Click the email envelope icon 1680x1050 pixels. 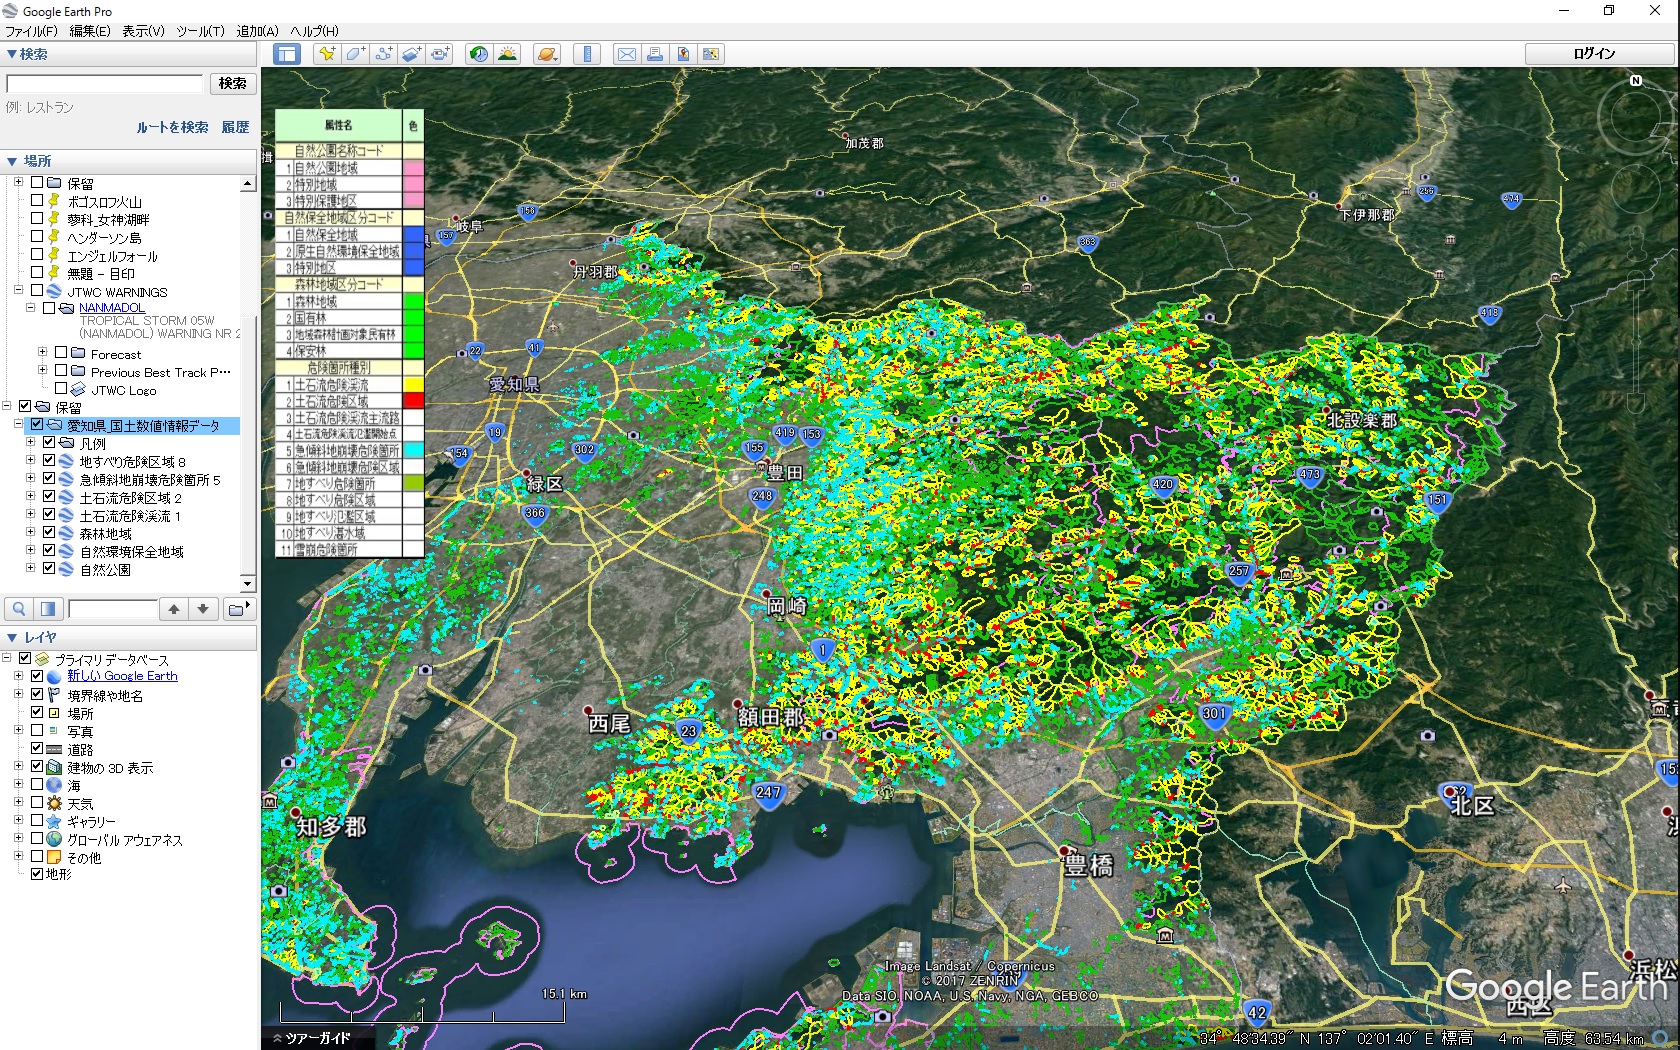coord(627,54)
